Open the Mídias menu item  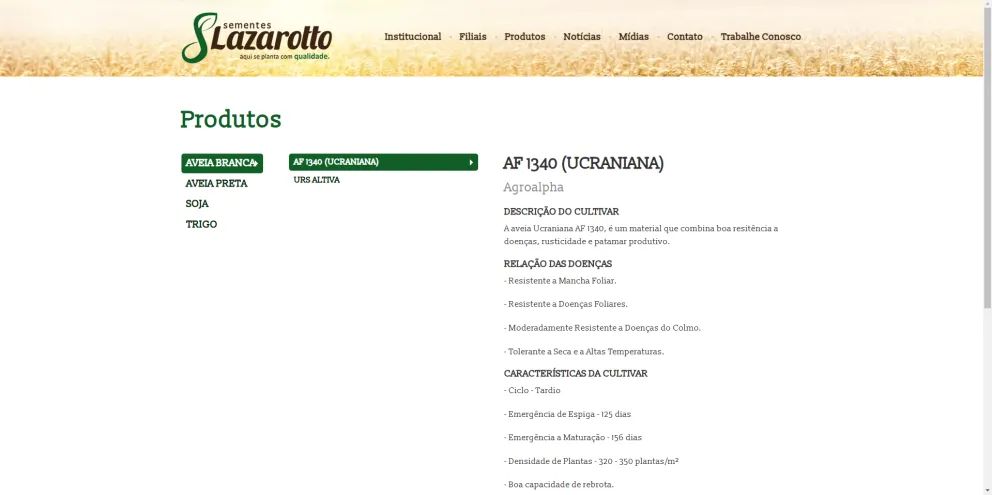point(633,37)
